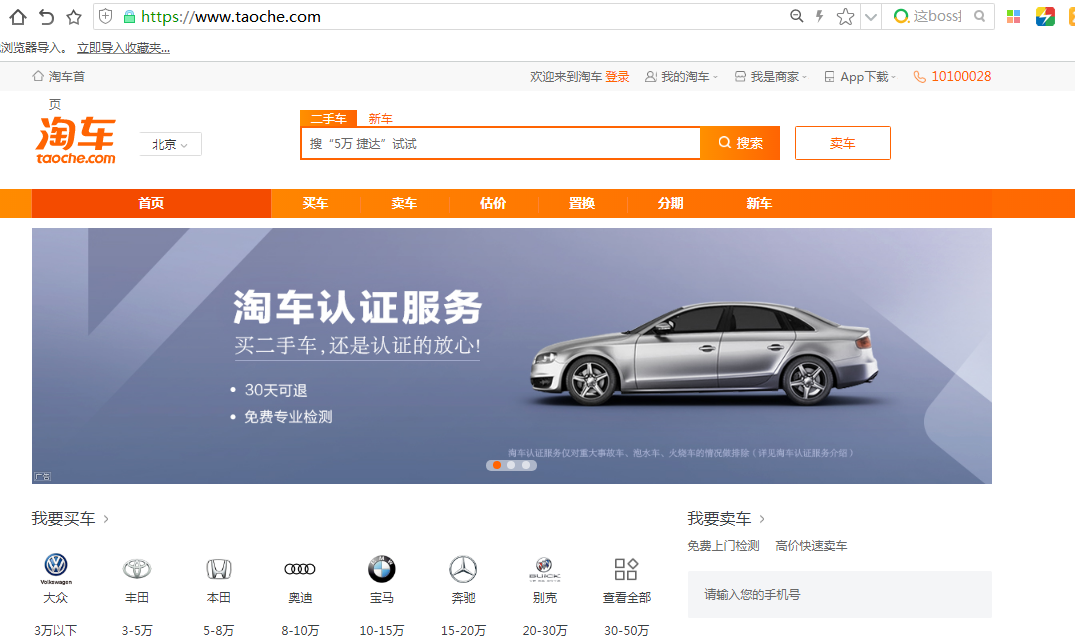The image size is (1075, 636).
Task: Open 买车 in the orange nav bar
Action: pyautogui.click(x=315, y=204)
